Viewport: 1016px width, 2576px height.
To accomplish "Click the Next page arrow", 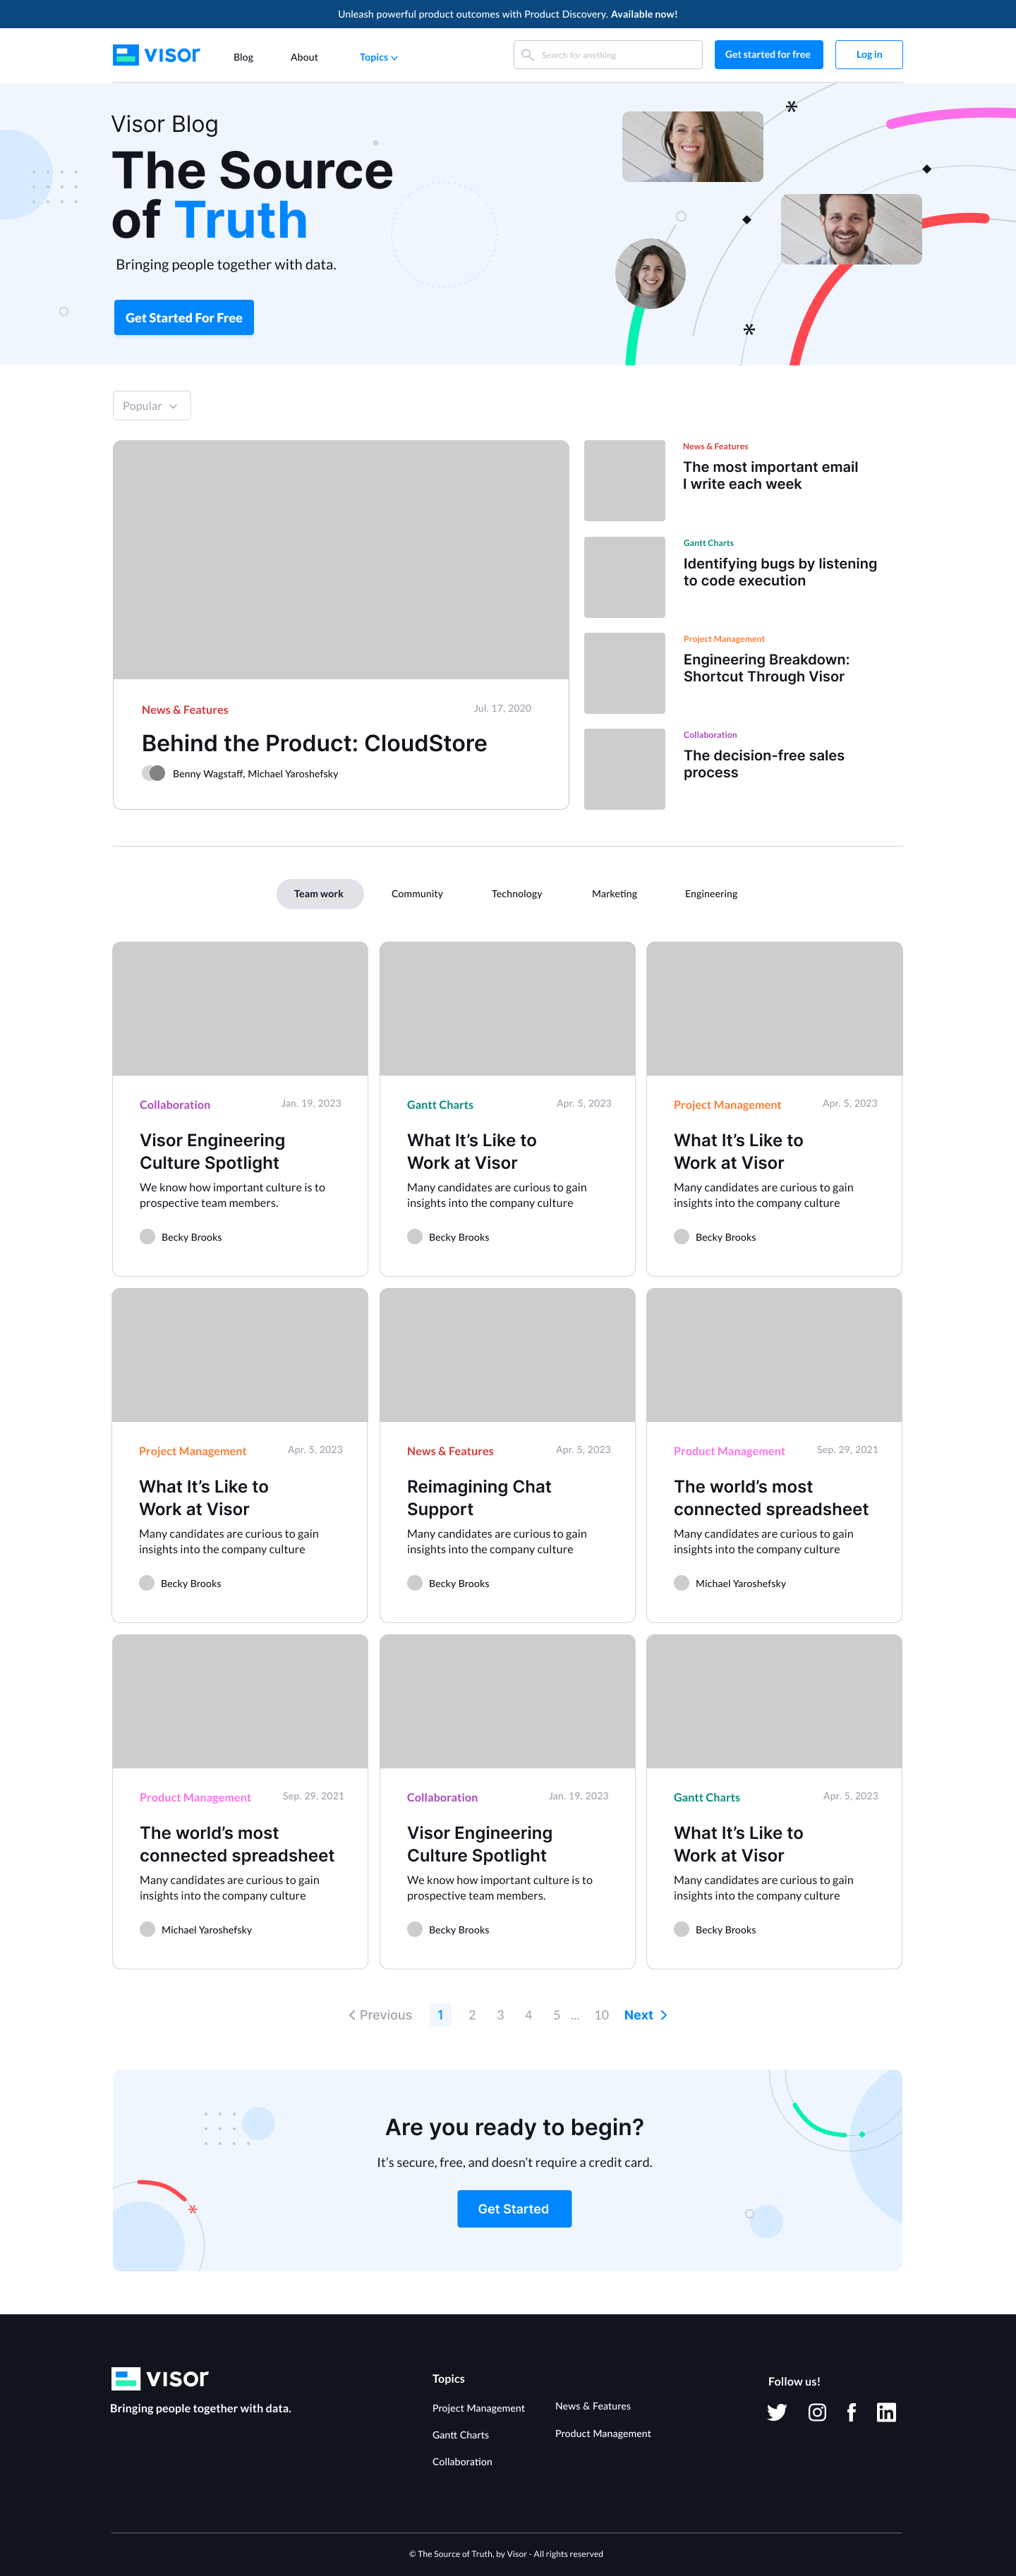I will [x=645, y=2015].
